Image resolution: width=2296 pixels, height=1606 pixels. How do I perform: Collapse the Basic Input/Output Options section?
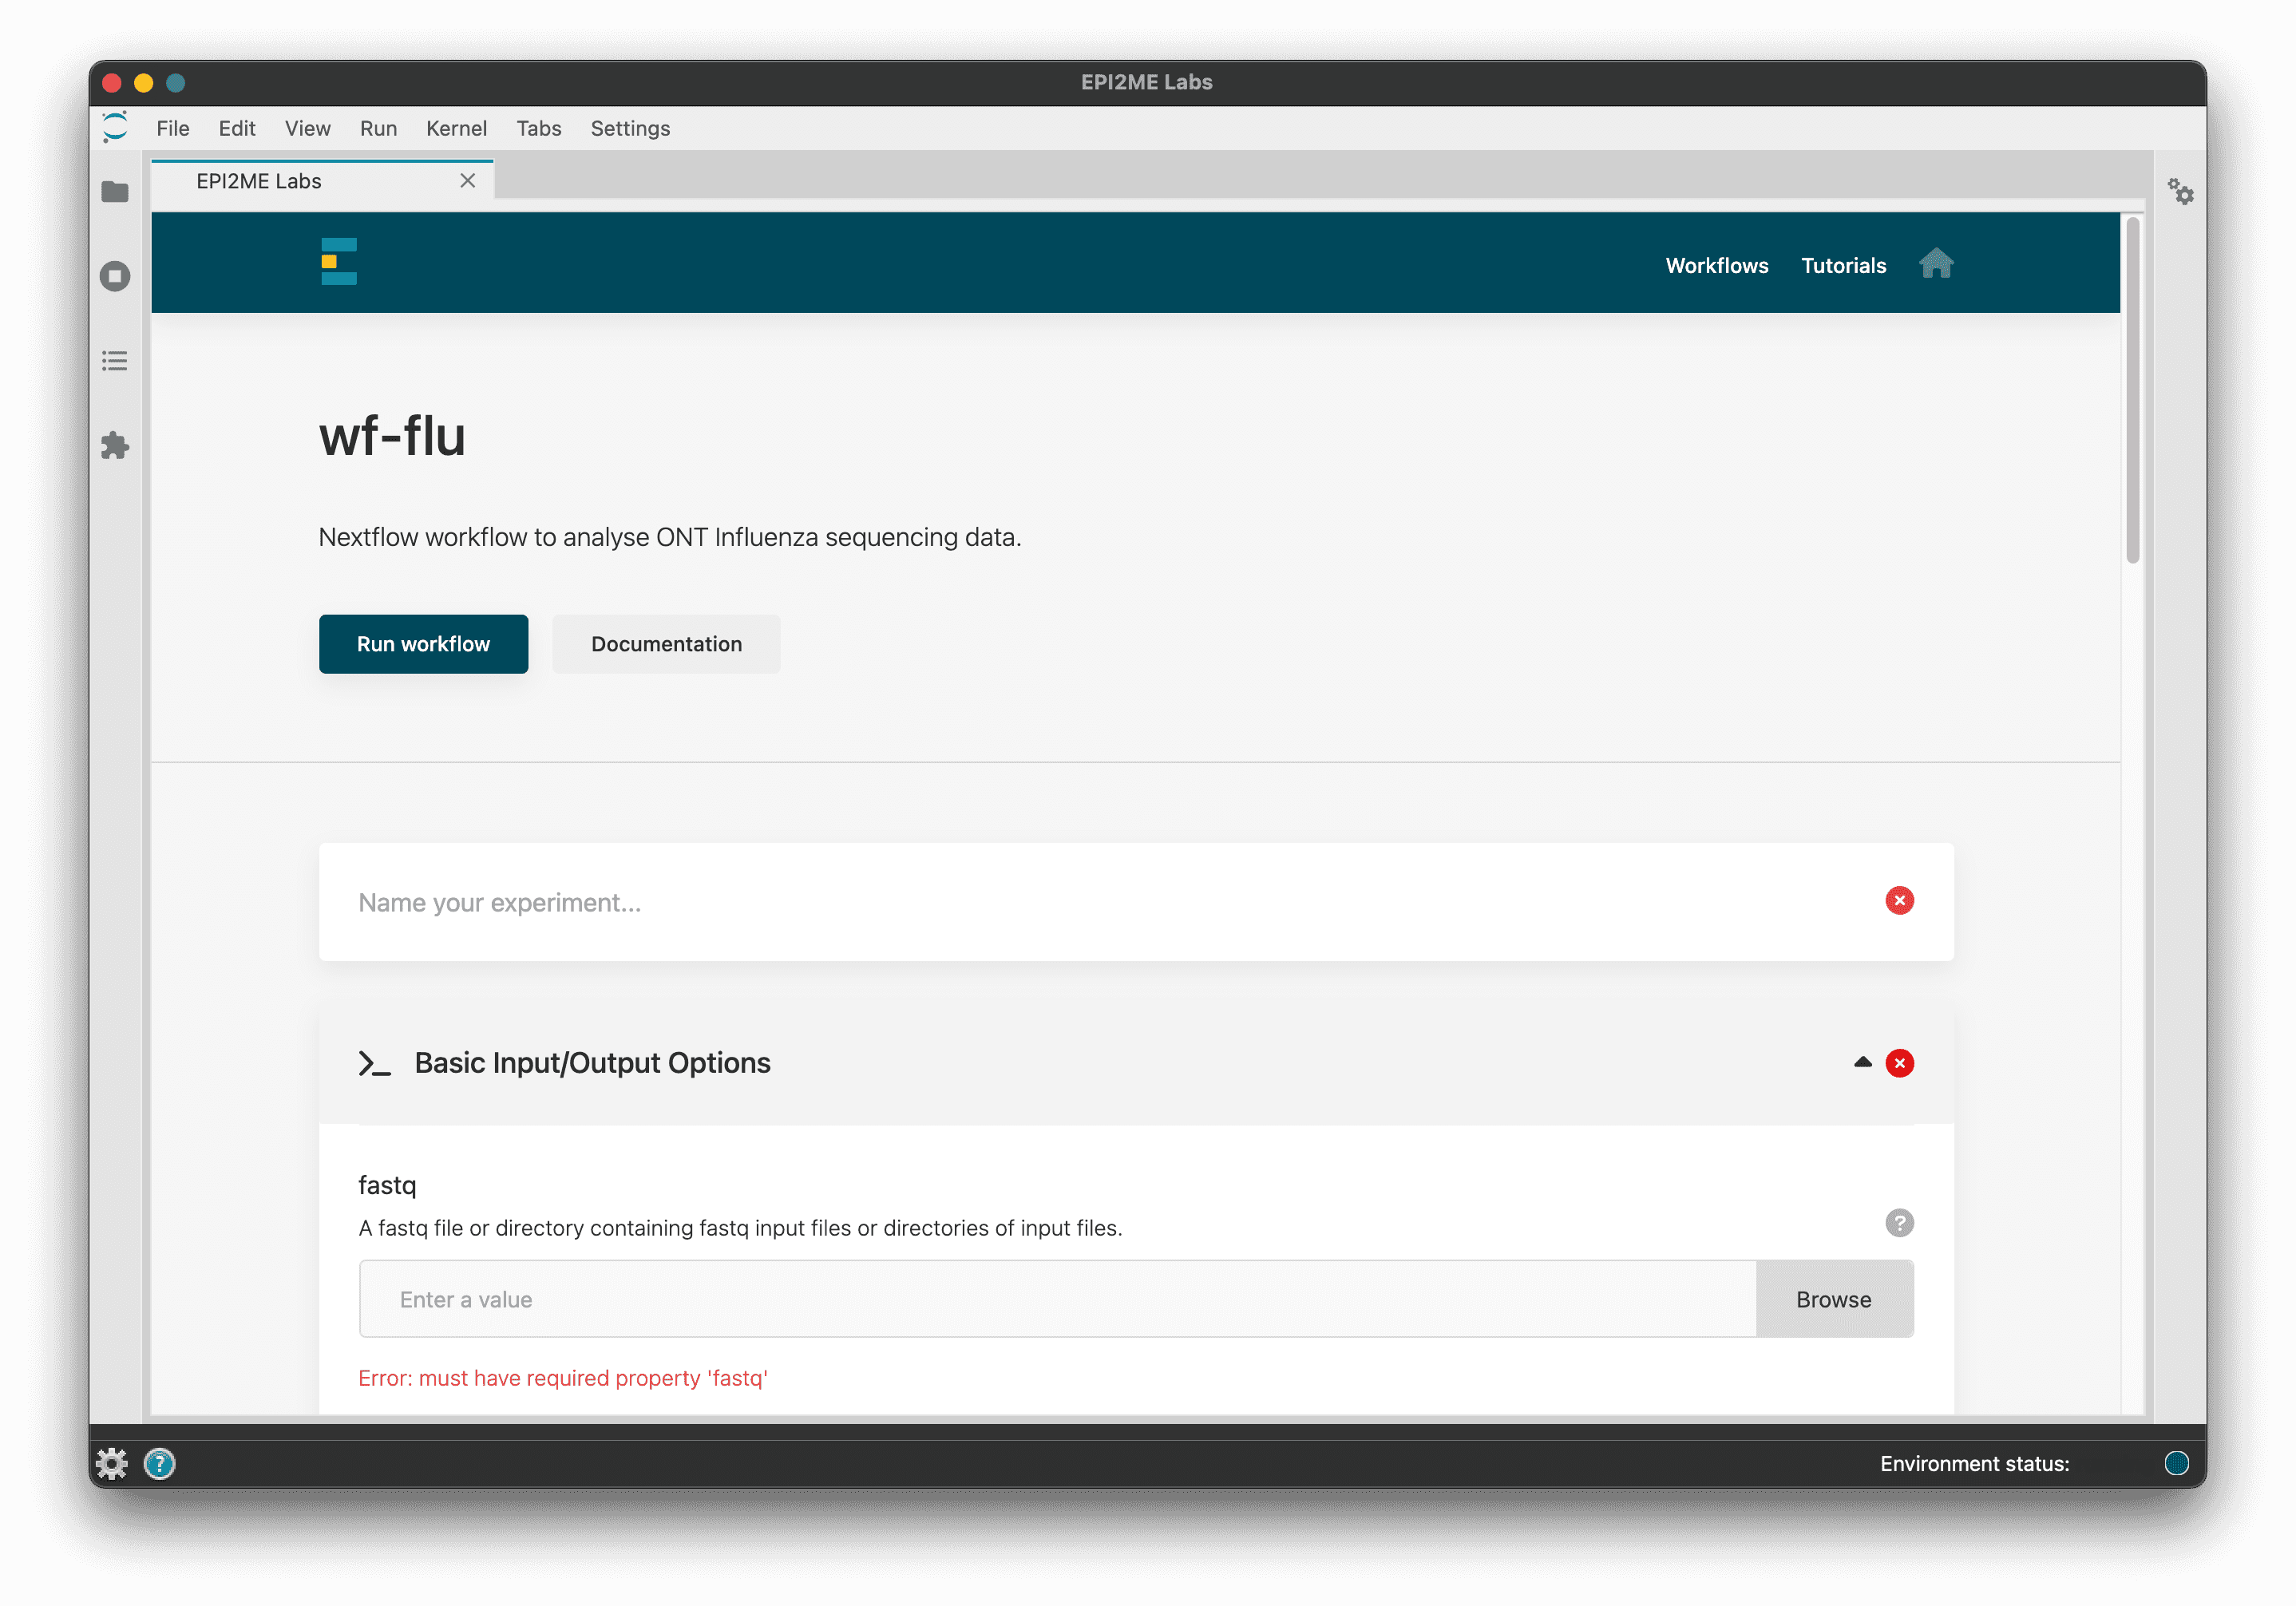pyautogui.click(x=1862, y=1063)
